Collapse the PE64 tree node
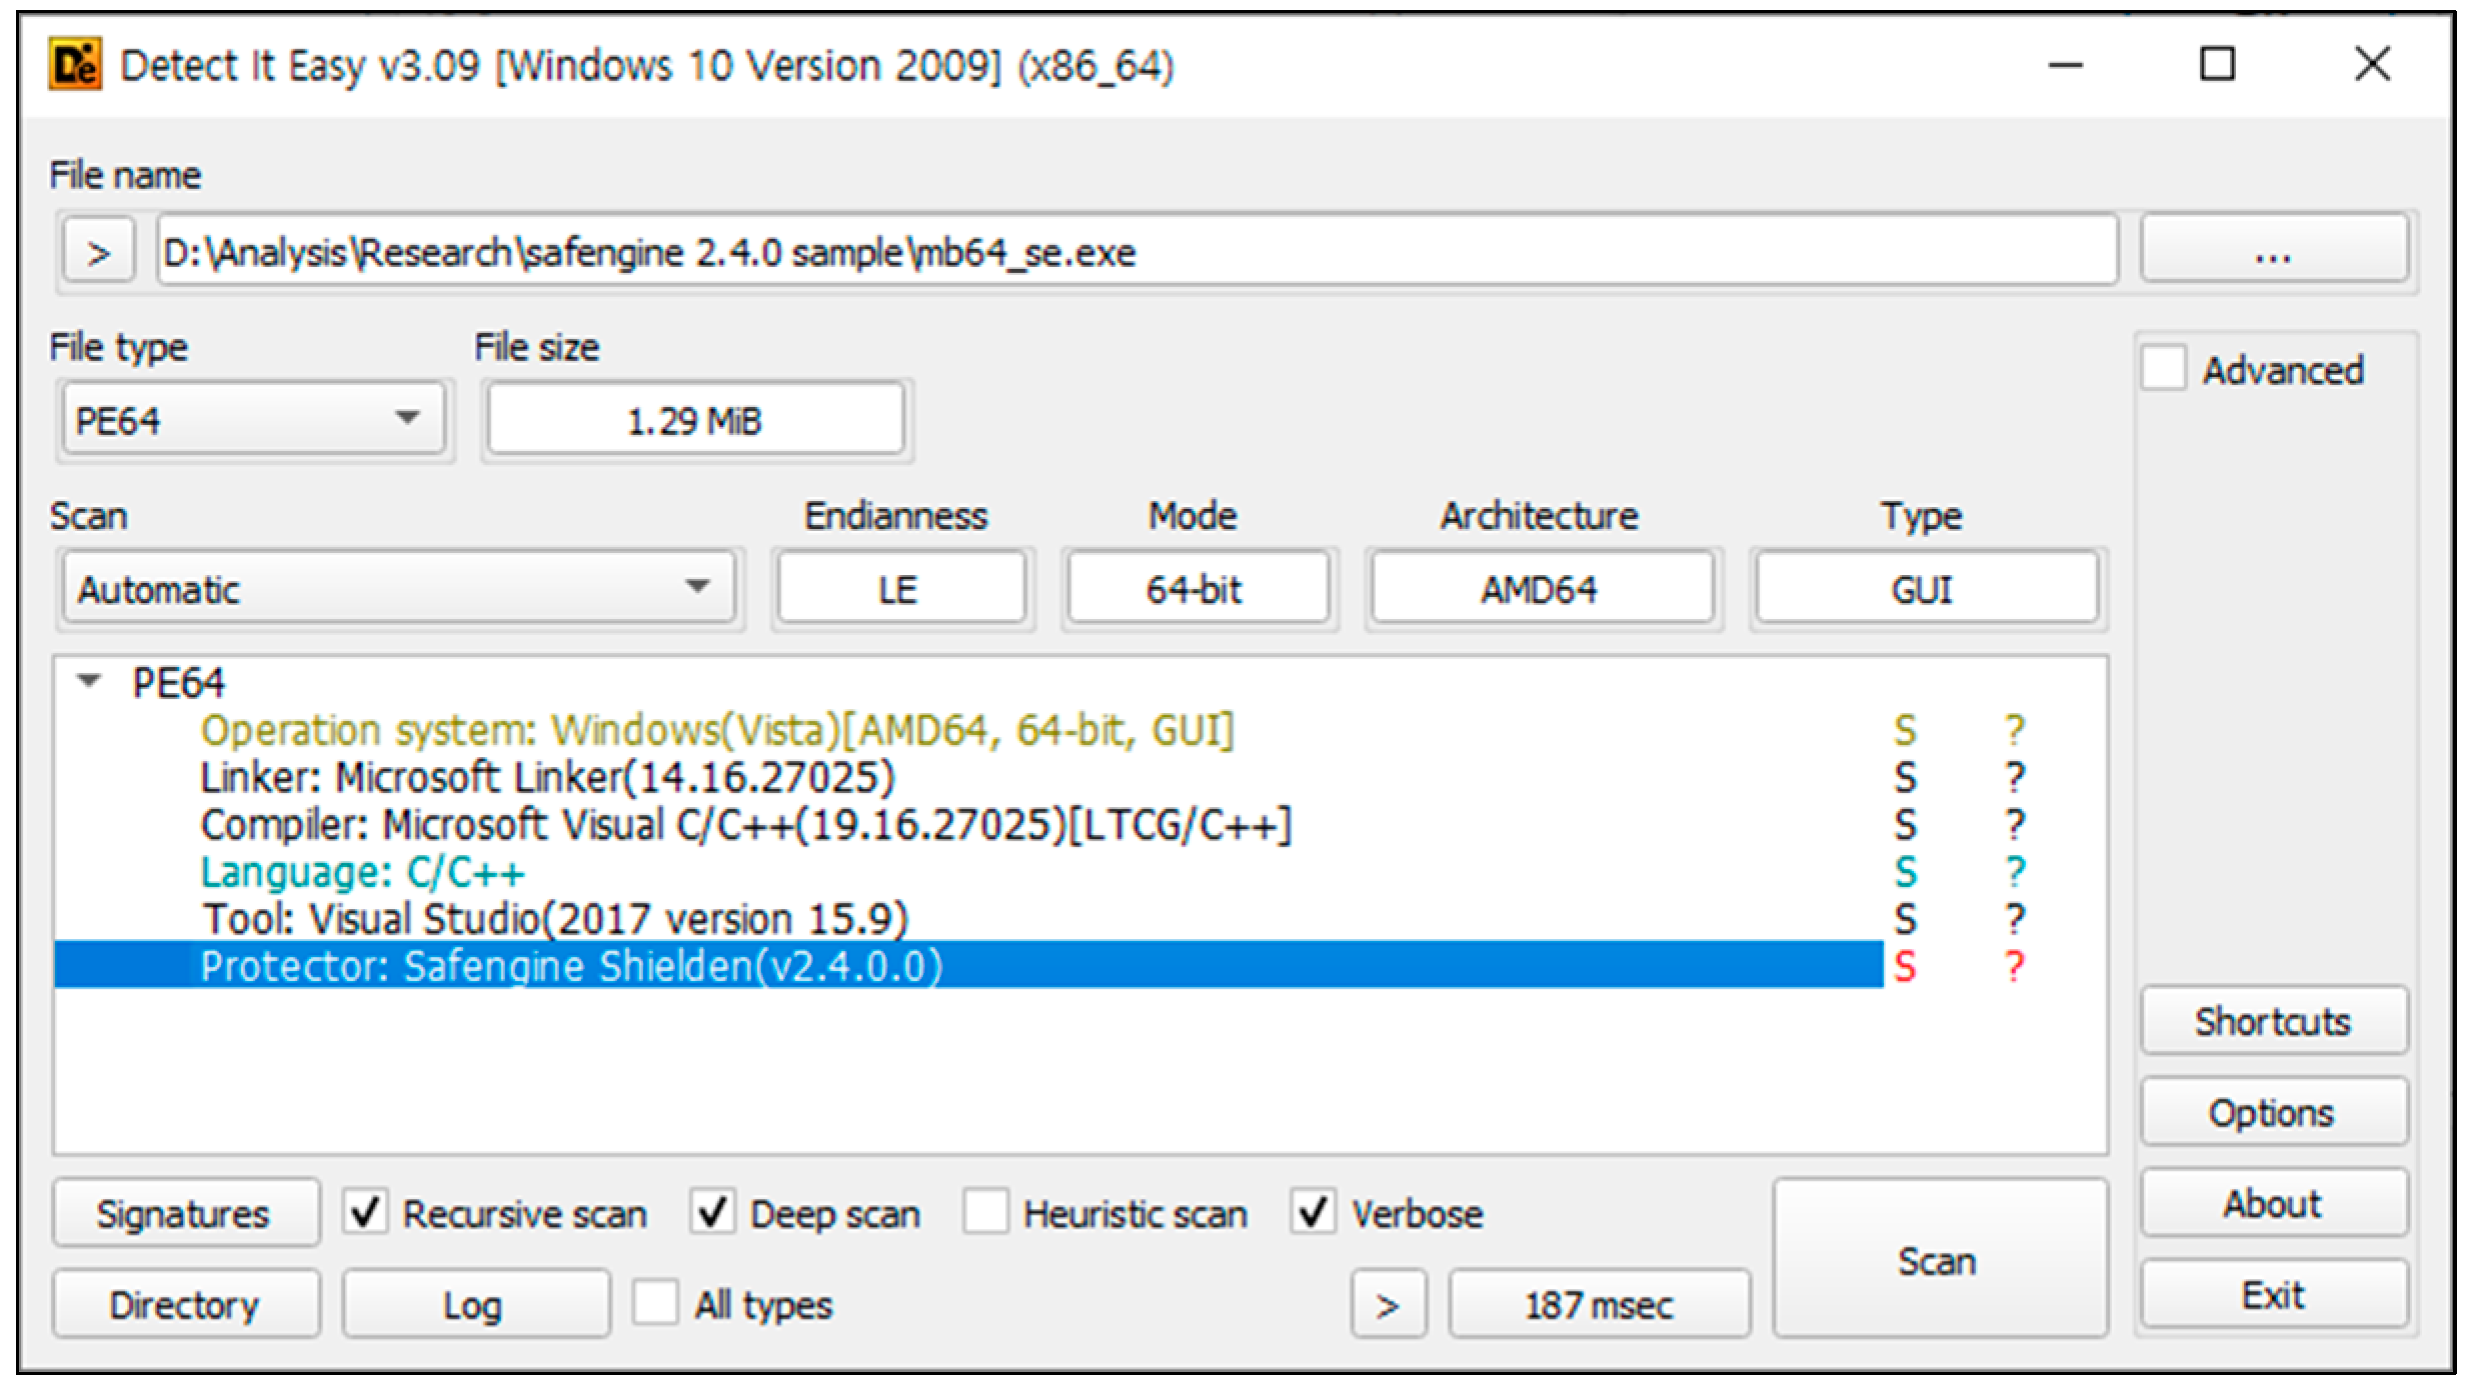Image resolution: width=2471 pixels, height=1388 pixels. click(90, 682)
